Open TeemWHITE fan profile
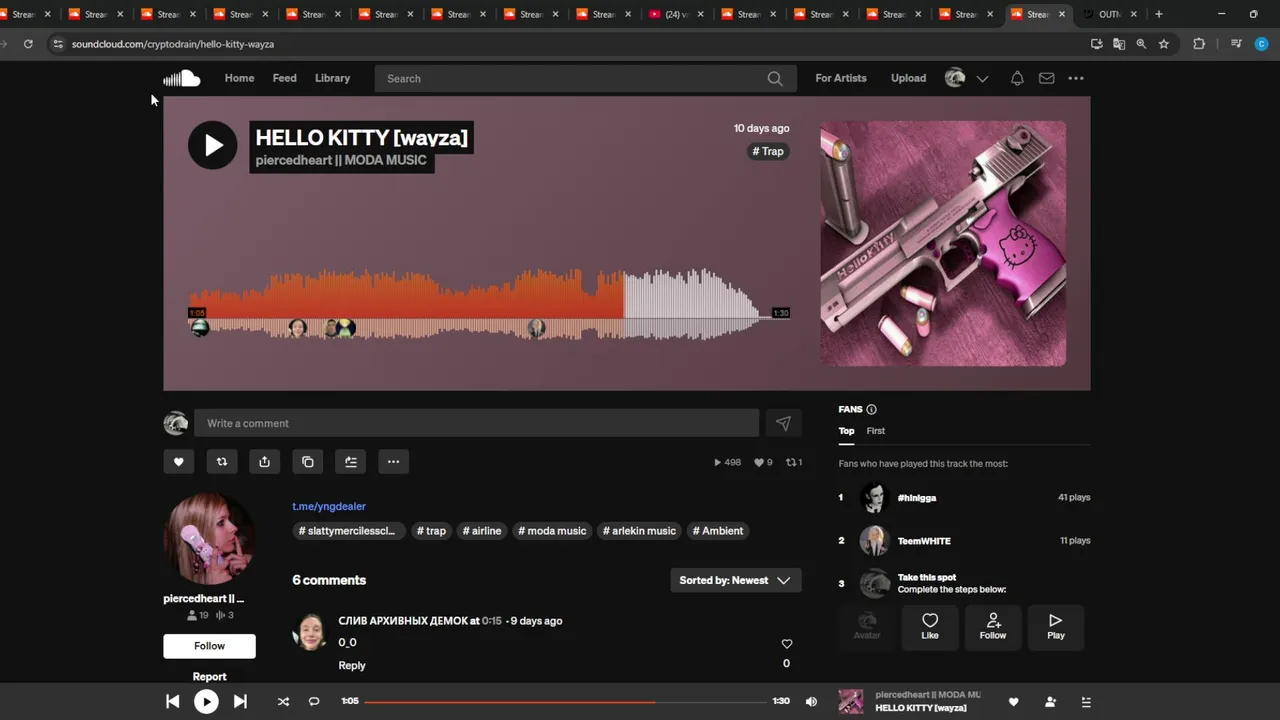The height and width of the screenshot is (720, 1280). [x=924, y=541]
